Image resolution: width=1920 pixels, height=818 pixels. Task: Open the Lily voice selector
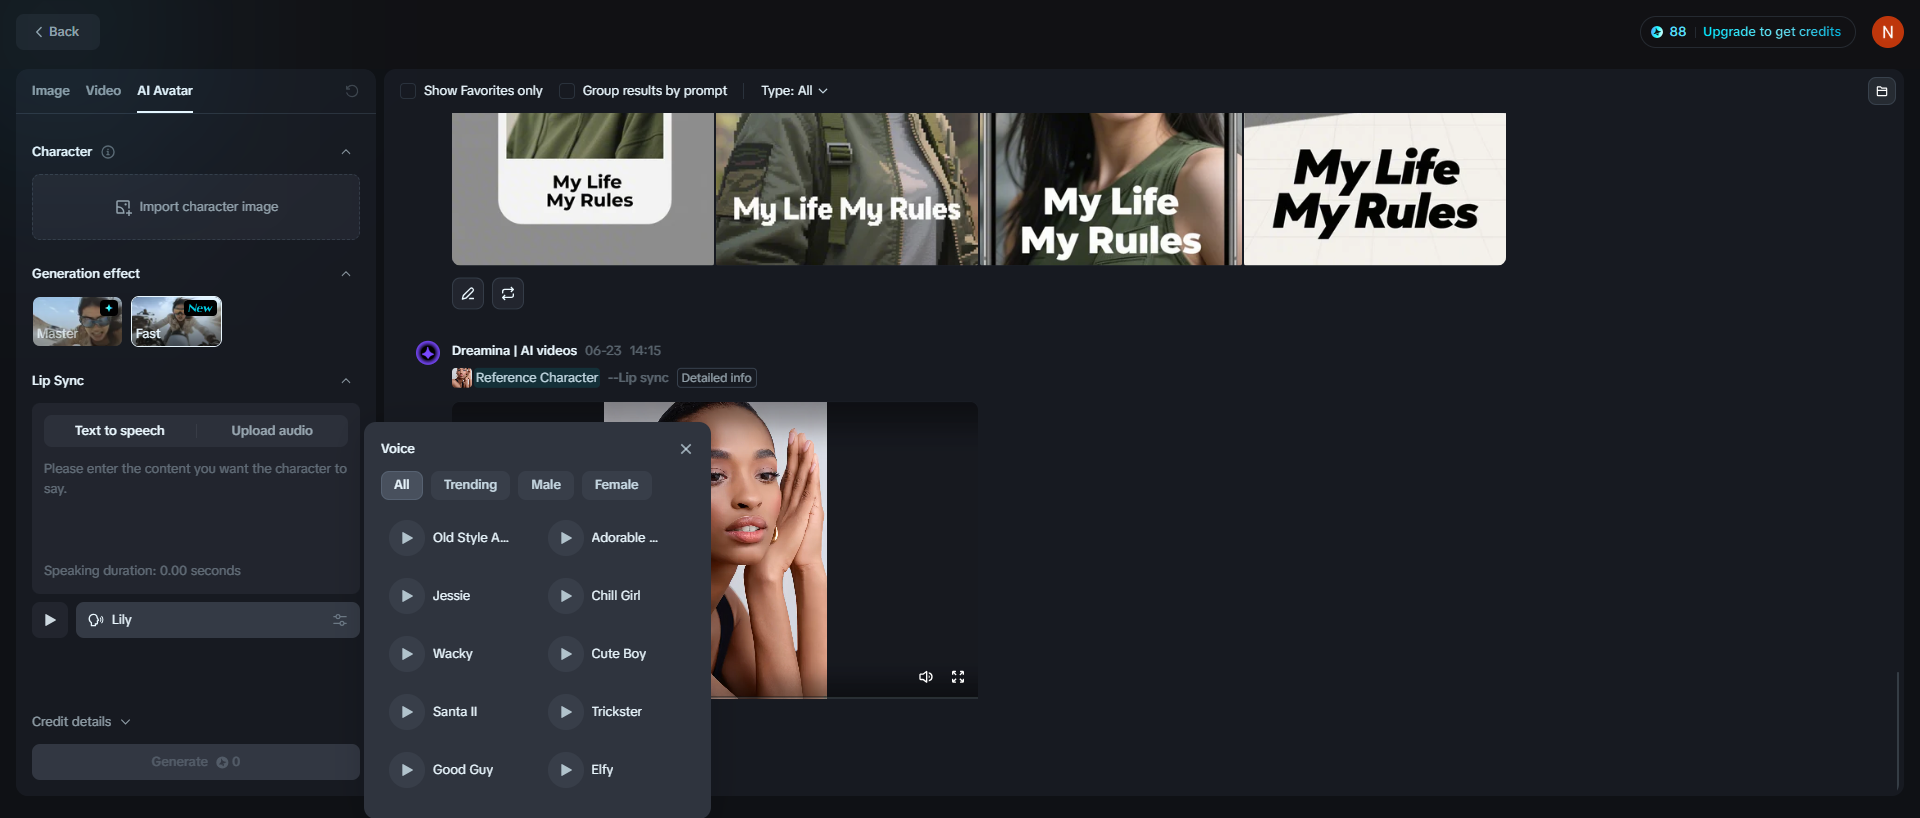pyautogui.click(x=218, y=620)
